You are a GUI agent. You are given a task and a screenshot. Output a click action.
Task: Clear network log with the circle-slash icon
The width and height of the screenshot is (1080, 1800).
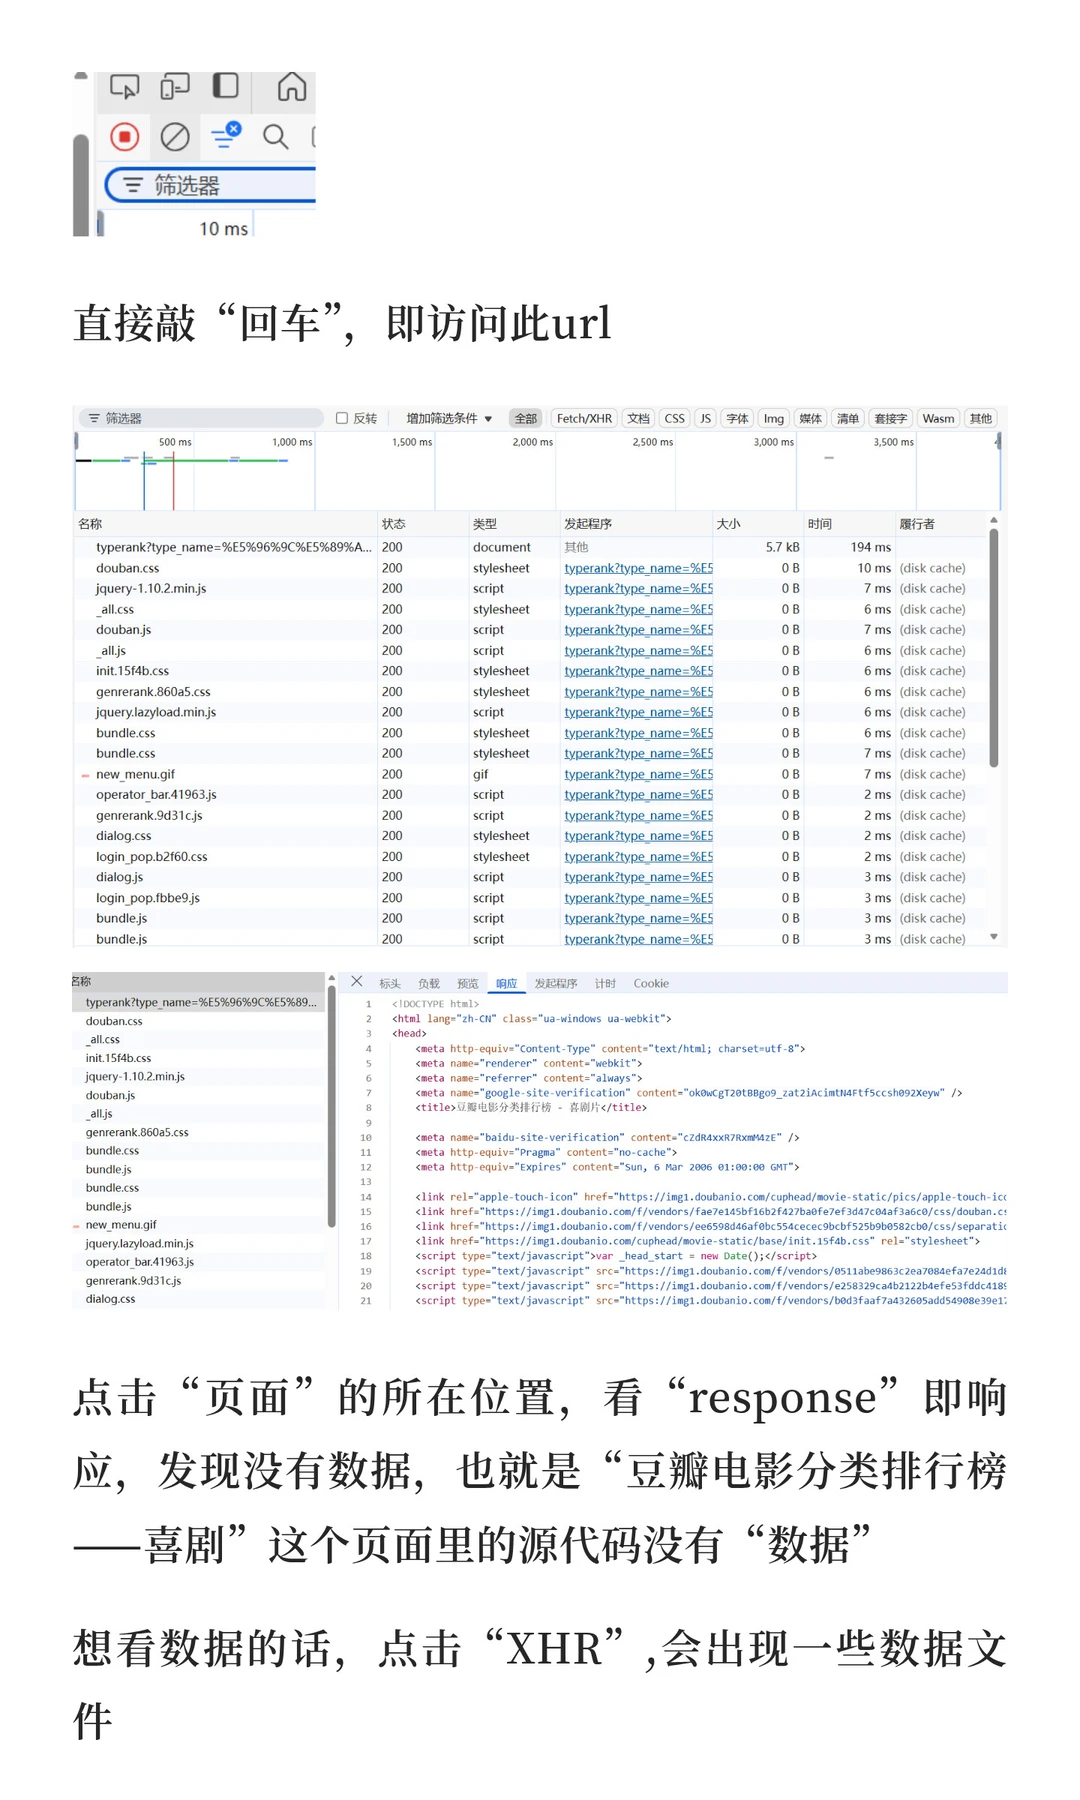click(x=175, y=136)
